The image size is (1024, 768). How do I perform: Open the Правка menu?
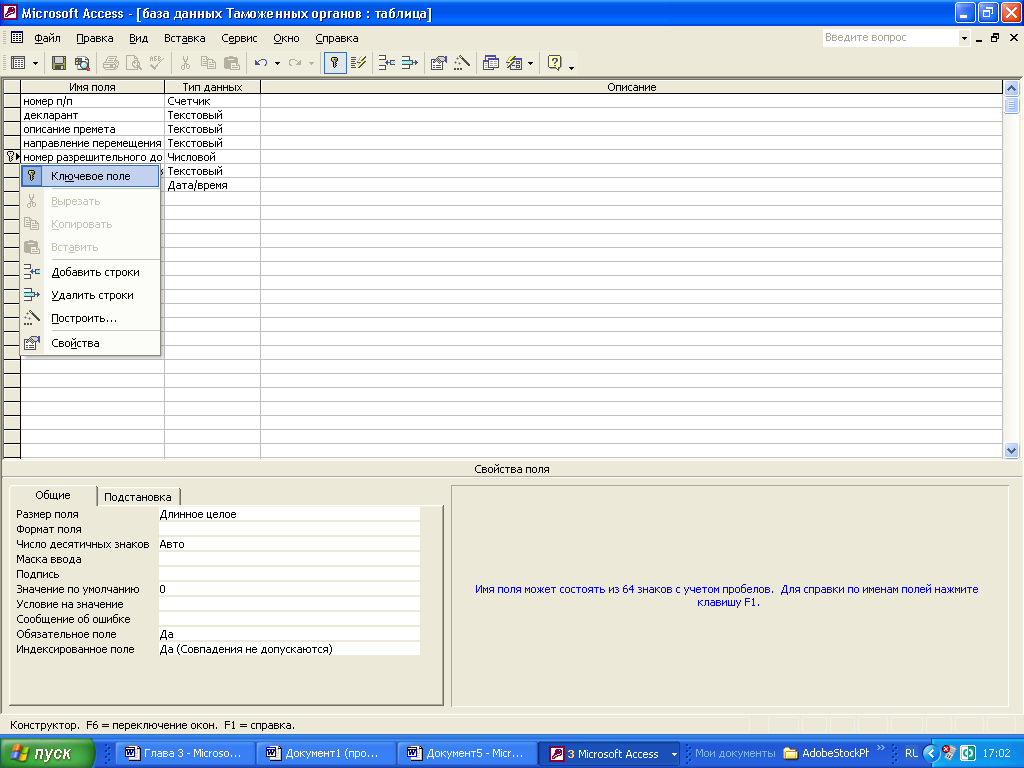point(95,38)
